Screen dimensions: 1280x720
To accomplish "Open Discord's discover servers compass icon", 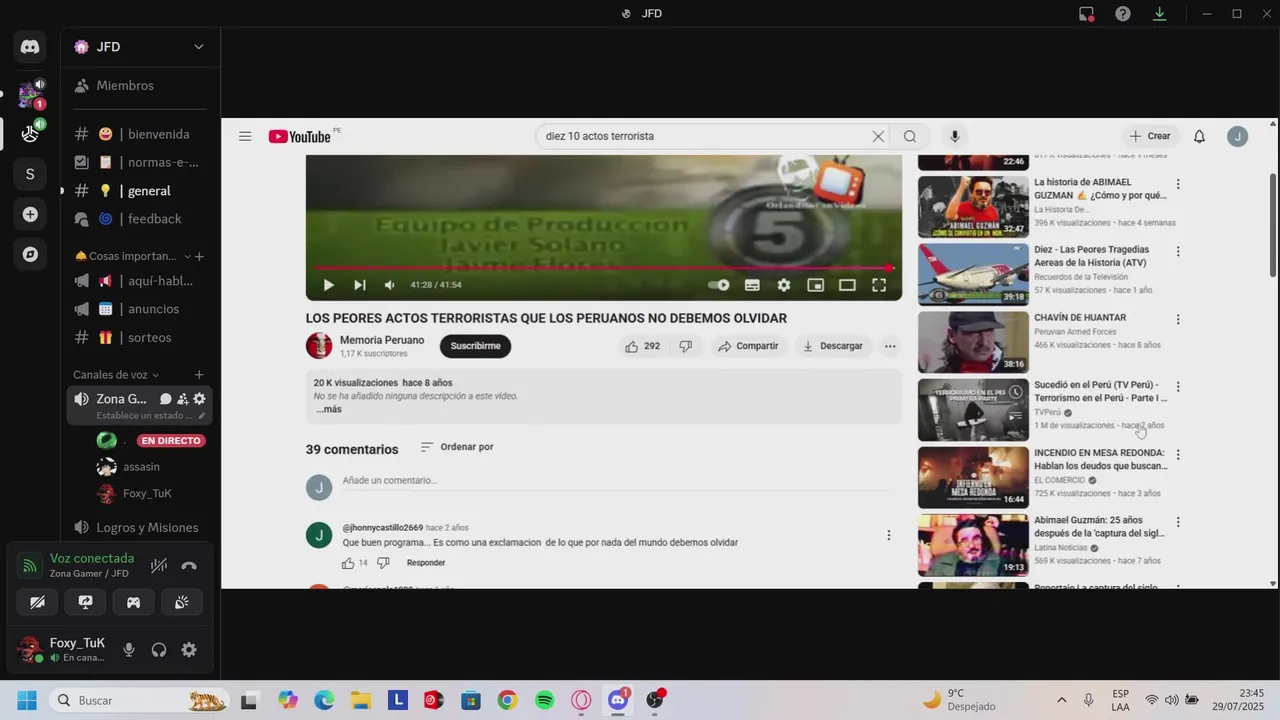I will (30, 254).
